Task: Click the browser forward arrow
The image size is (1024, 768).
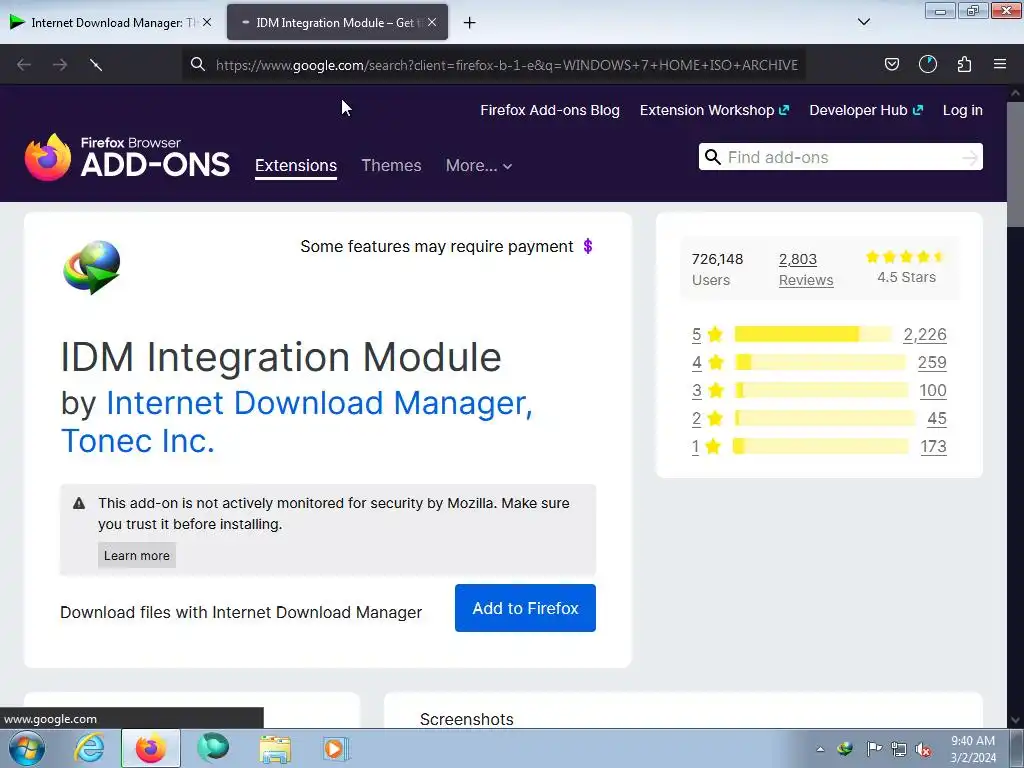Action: (60, 65)
